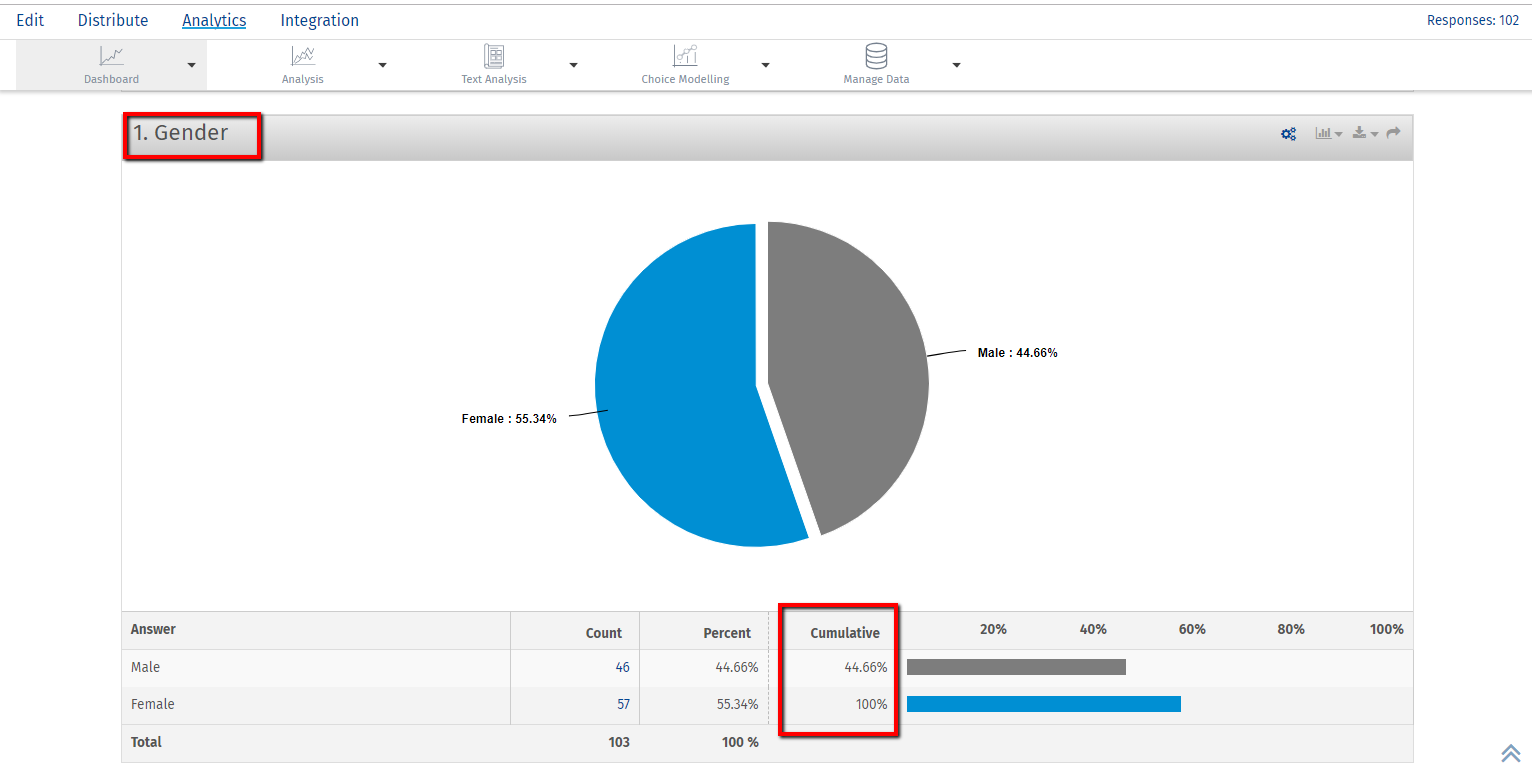The image size is (1532, 782).
Task: Click the share arrow icon on chart panel
Action: (1393, 132)
